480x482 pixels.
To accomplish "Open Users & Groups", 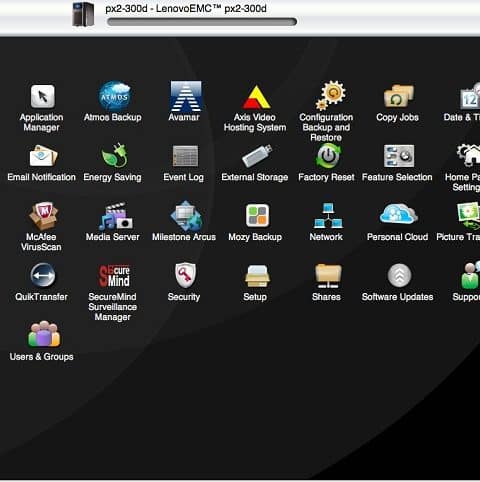I will pyautogui.click(x=44, y=334).
